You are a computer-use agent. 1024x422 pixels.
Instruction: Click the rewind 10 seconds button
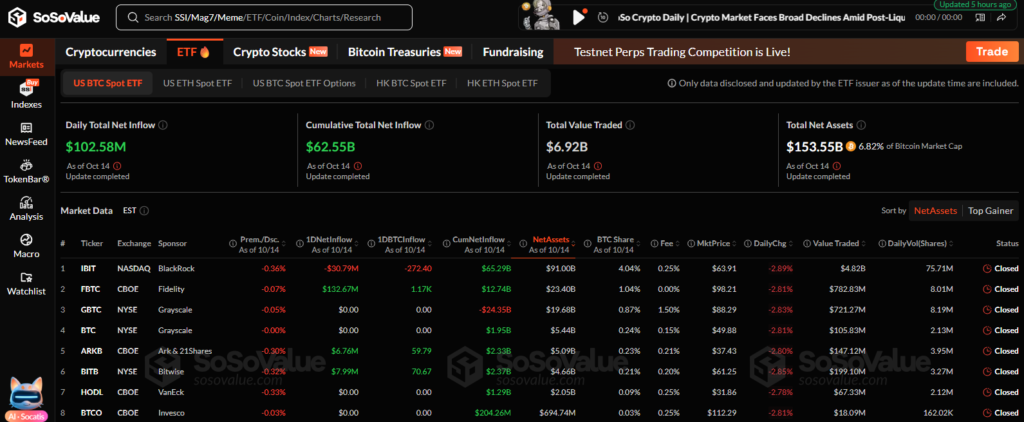point(601,17)
